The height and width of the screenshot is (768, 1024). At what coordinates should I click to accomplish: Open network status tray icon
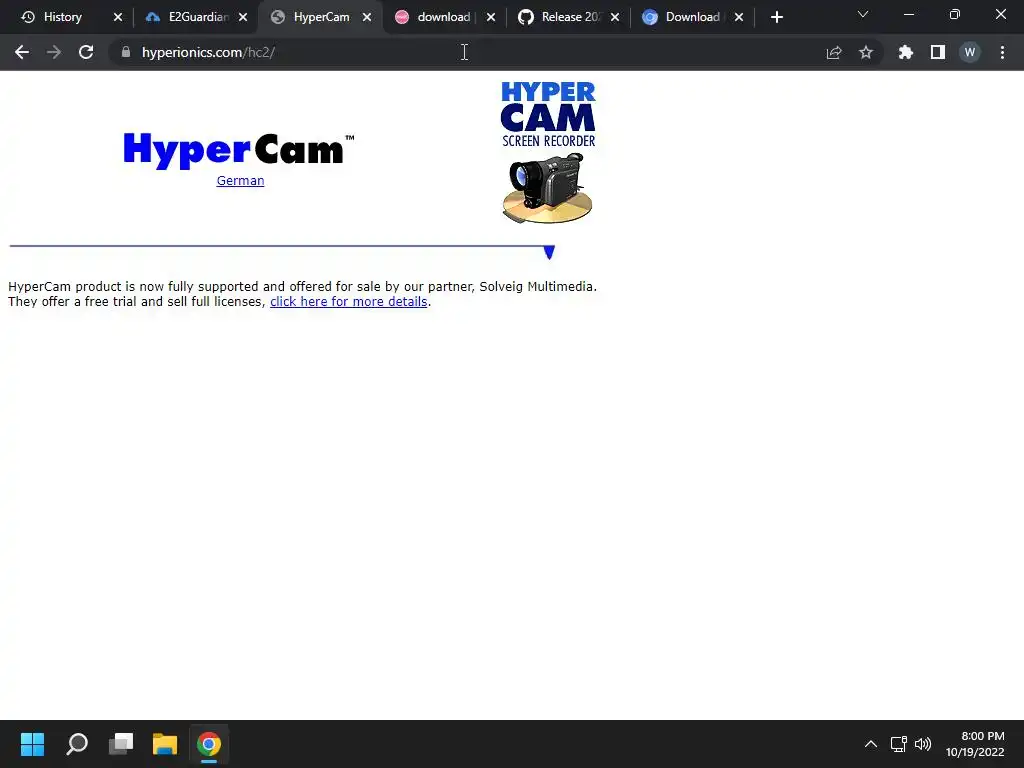pyautogui.click(x=899, y=744)
